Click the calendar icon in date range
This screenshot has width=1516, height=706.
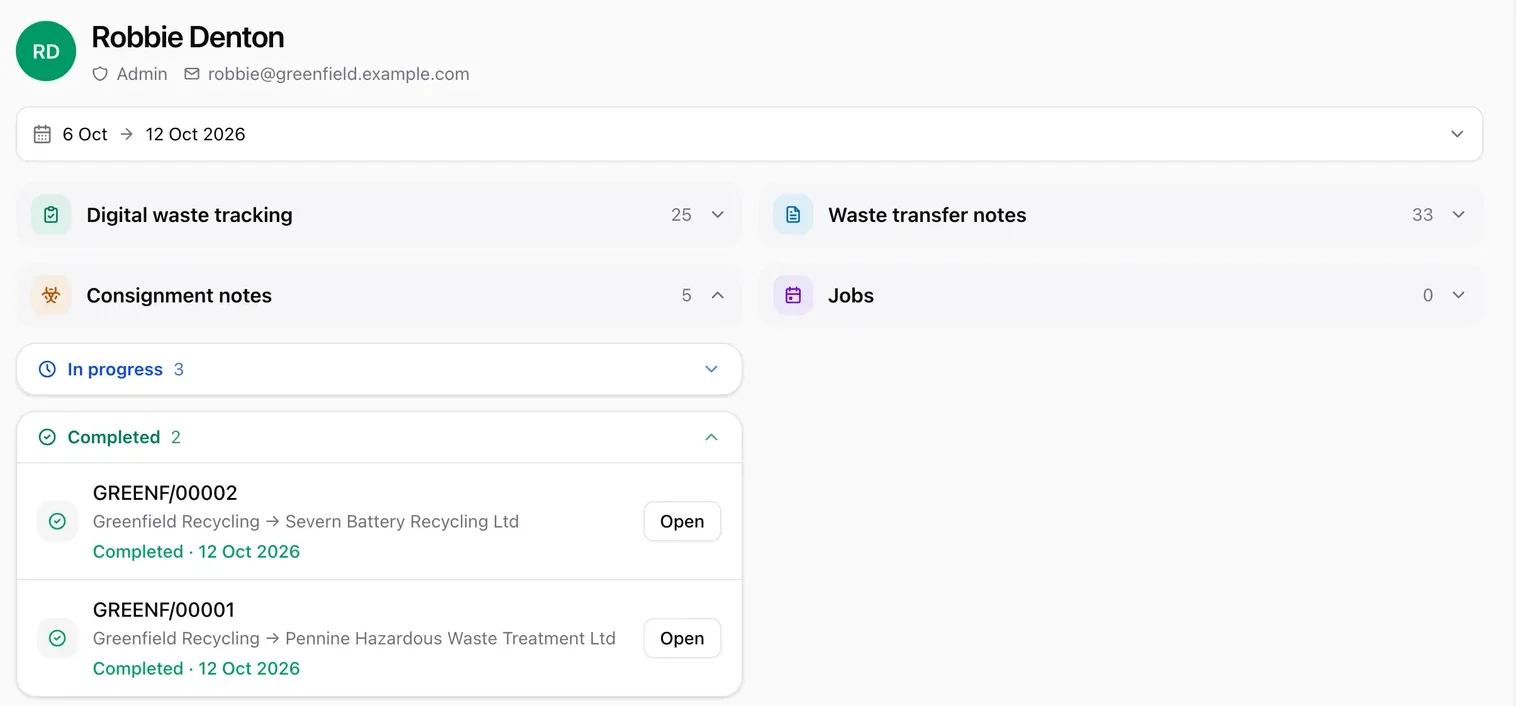point(42,134)
